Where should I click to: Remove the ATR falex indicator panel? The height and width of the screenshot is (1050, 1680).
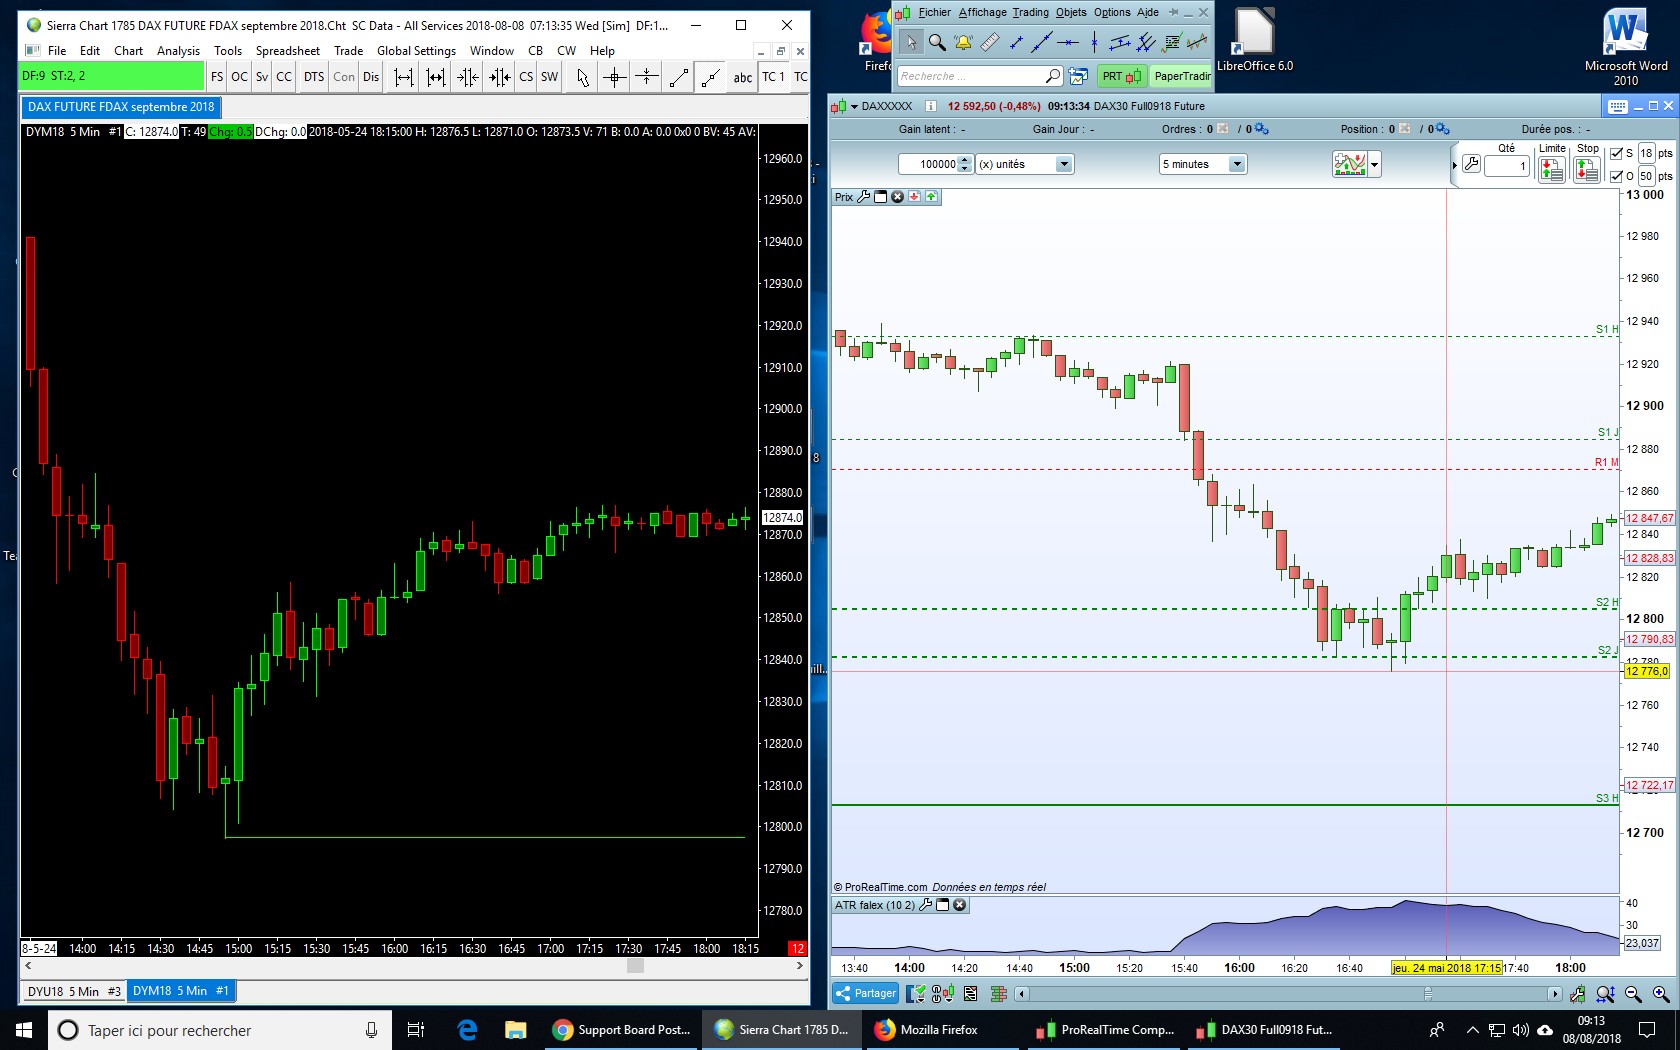click(960, 905)
